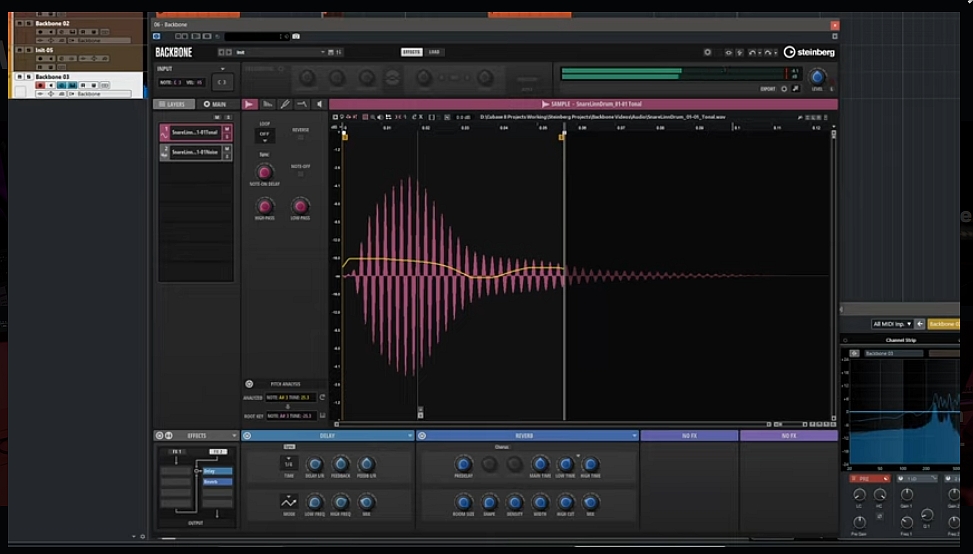Select the Sample section play-arrow tab
This screenshot has height=554, width=973.
click(x=249, y=104)
